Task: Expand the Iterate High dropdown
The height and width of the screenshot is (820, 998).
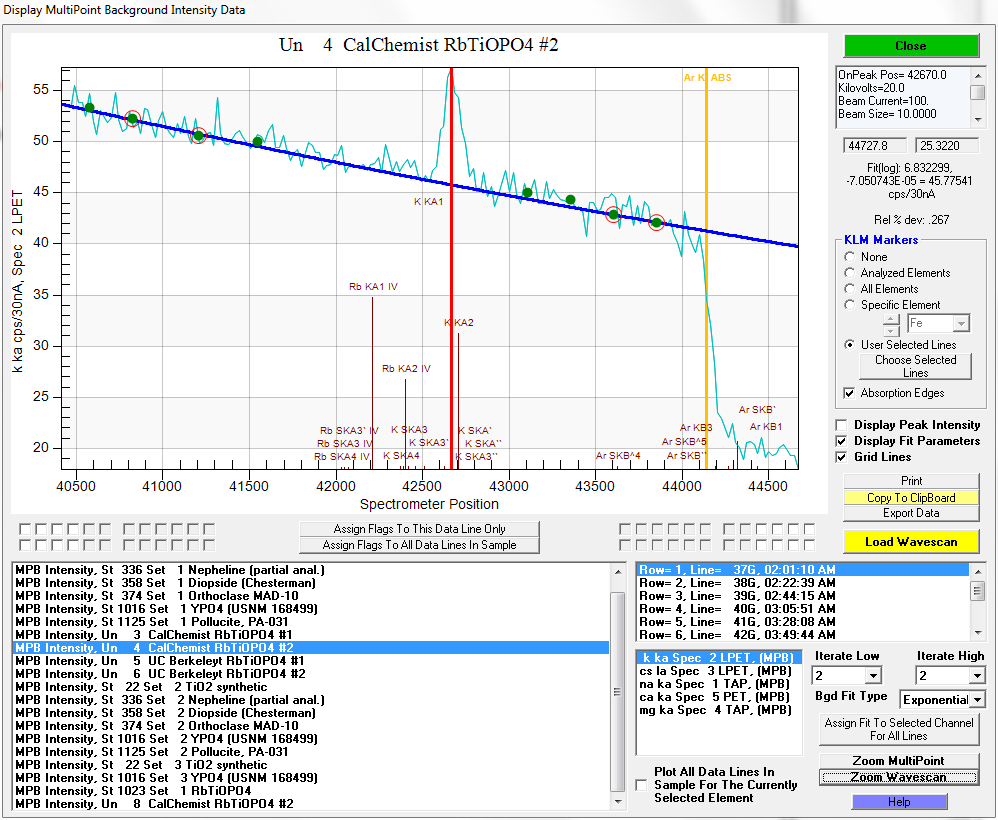Action: 976,676
